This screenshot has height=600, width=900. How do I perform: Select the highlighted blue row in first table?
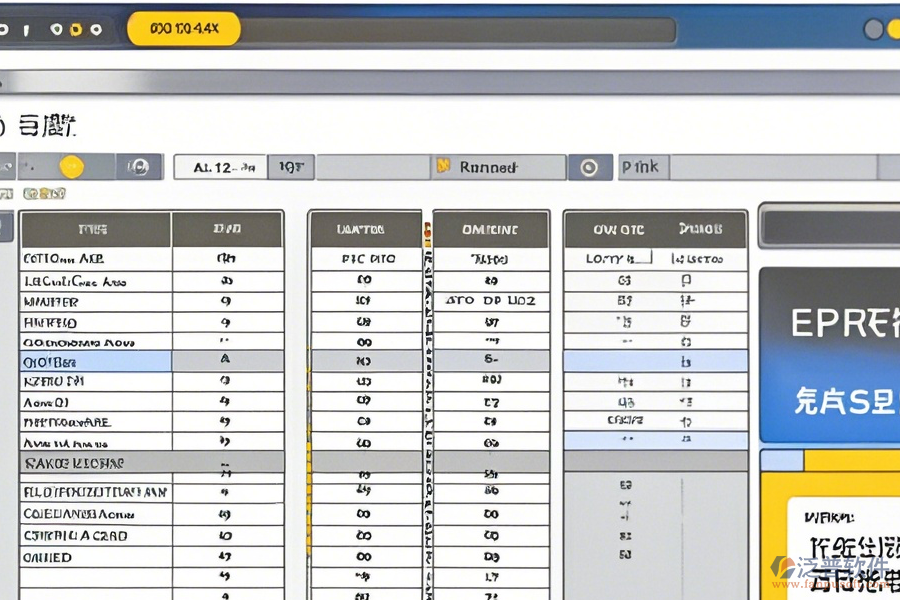click(x=96, y=361)
